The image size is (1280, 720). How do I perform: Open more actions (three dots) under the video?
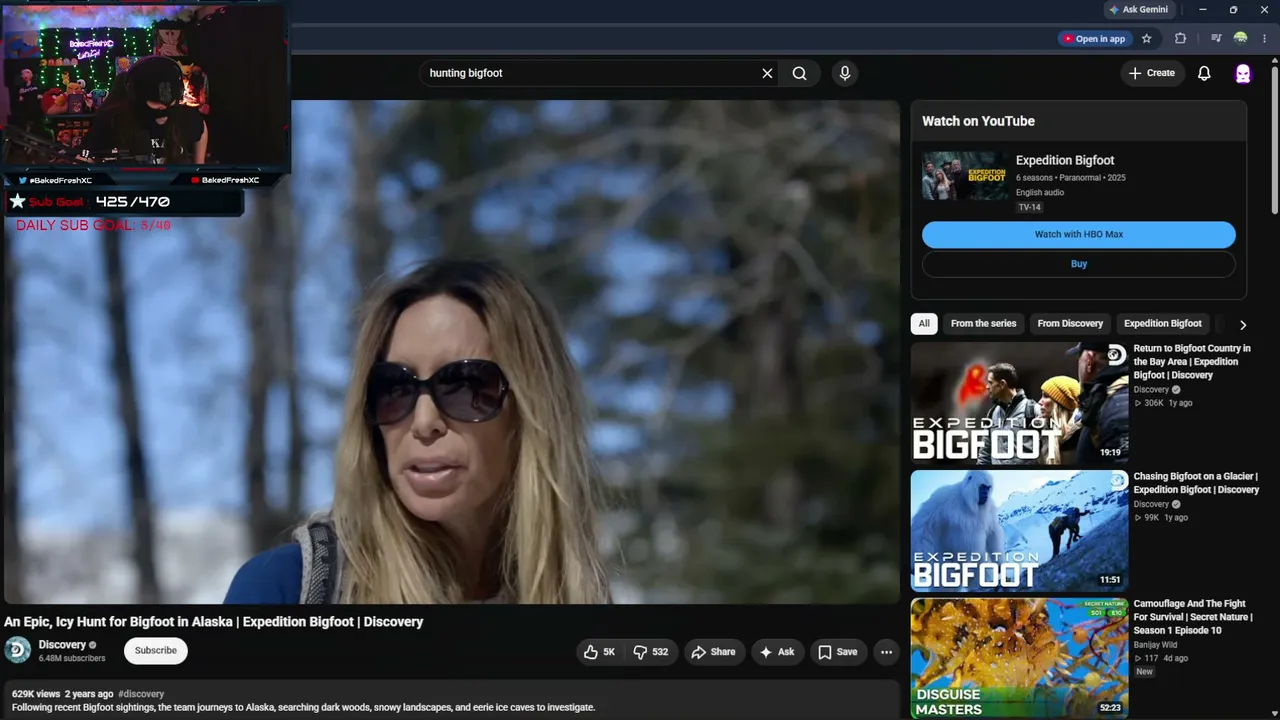click(x=886, y=652)
